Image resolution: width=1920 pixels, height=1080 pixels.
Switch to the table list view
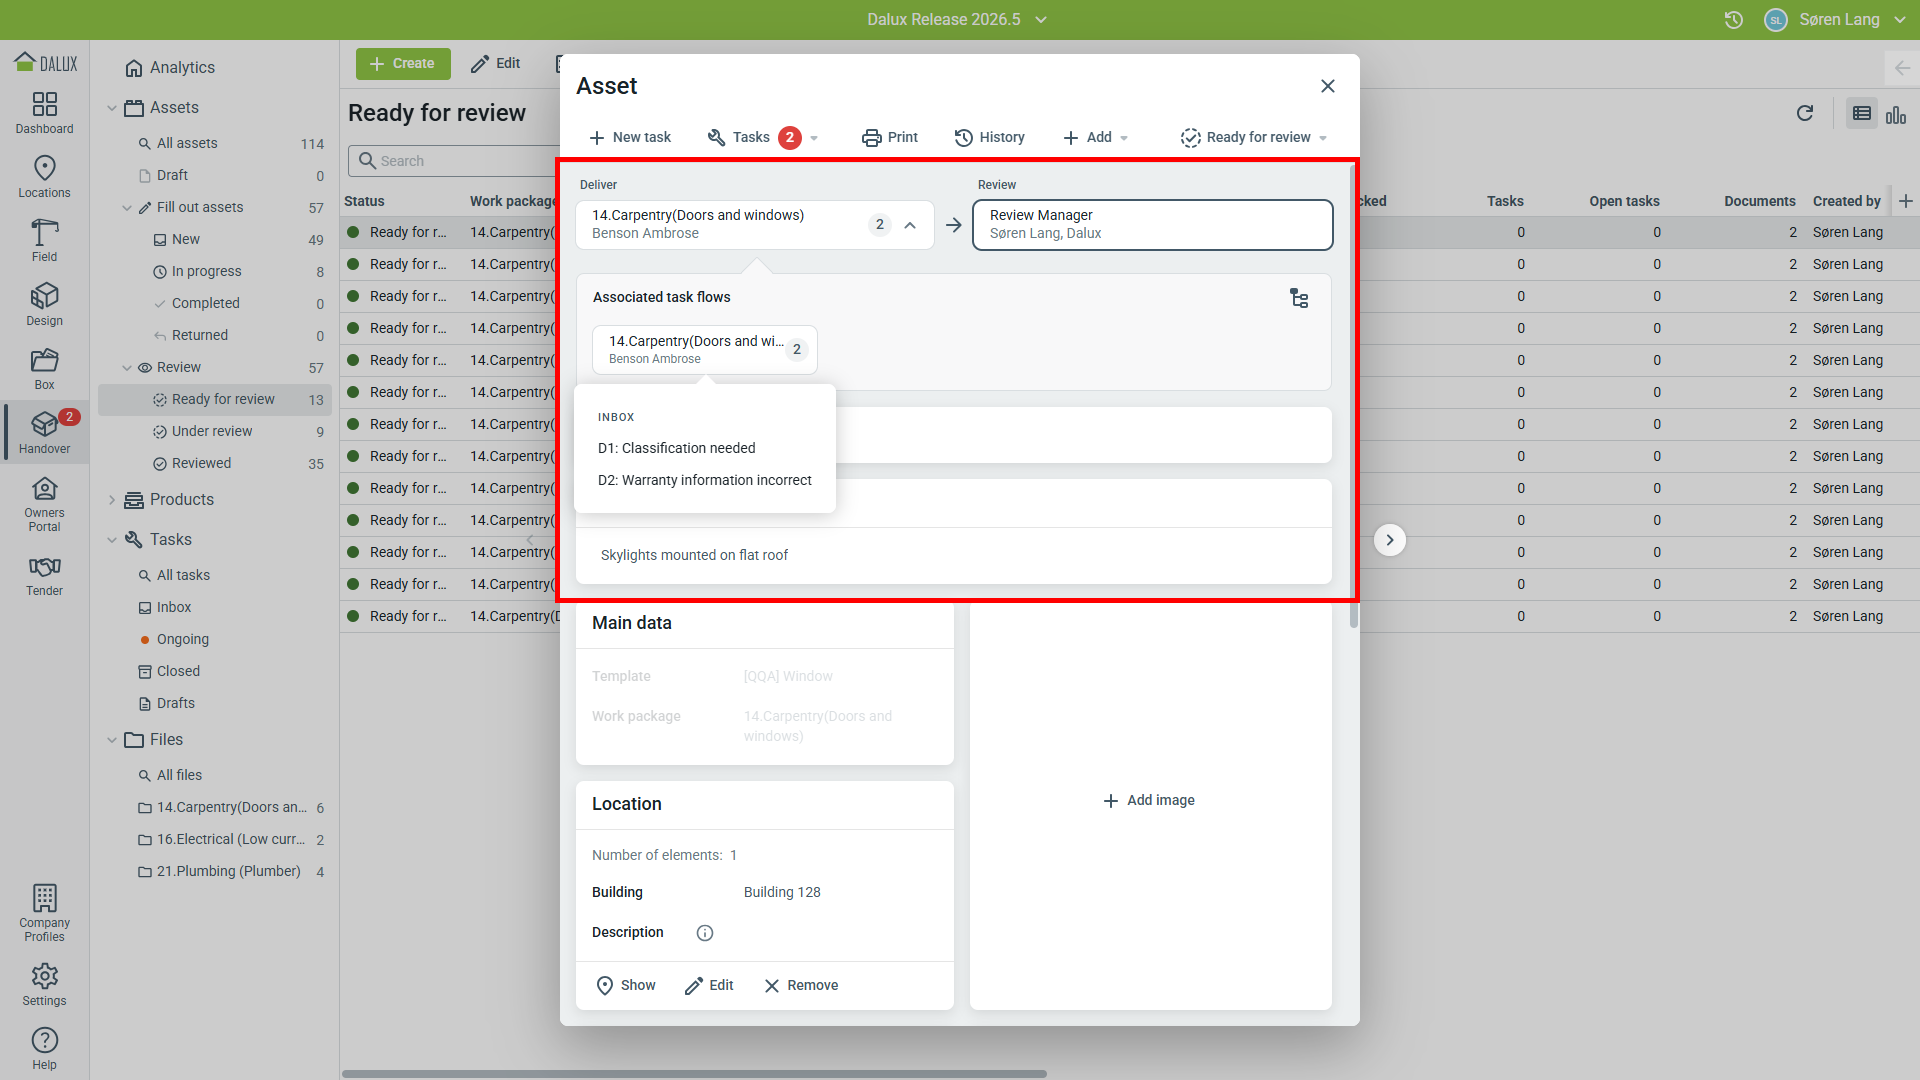coord(1862,114)
